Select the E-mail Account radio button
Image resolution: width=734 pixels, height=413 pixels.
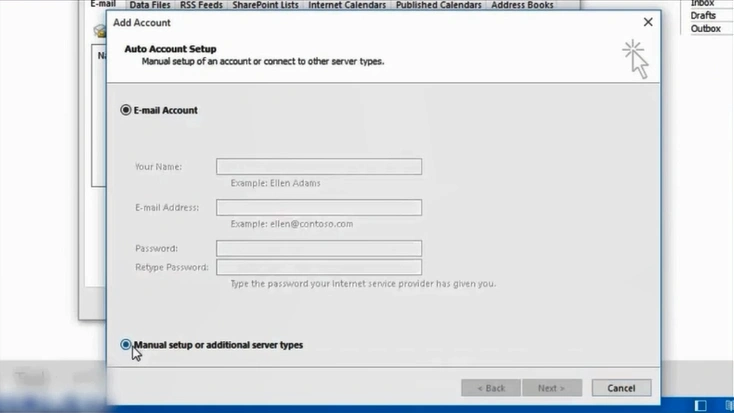click(x=125, y=110)
